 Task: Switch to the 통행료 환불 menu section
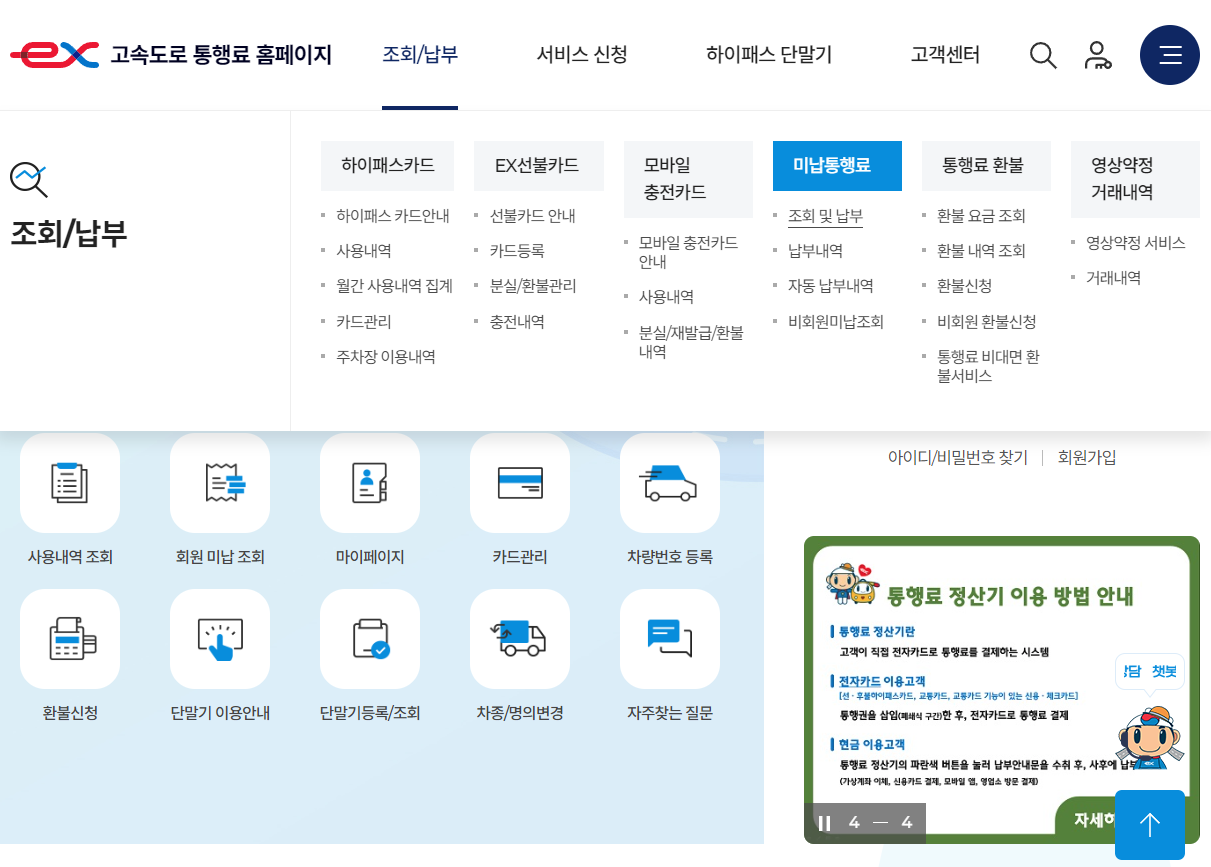(986, 165)
